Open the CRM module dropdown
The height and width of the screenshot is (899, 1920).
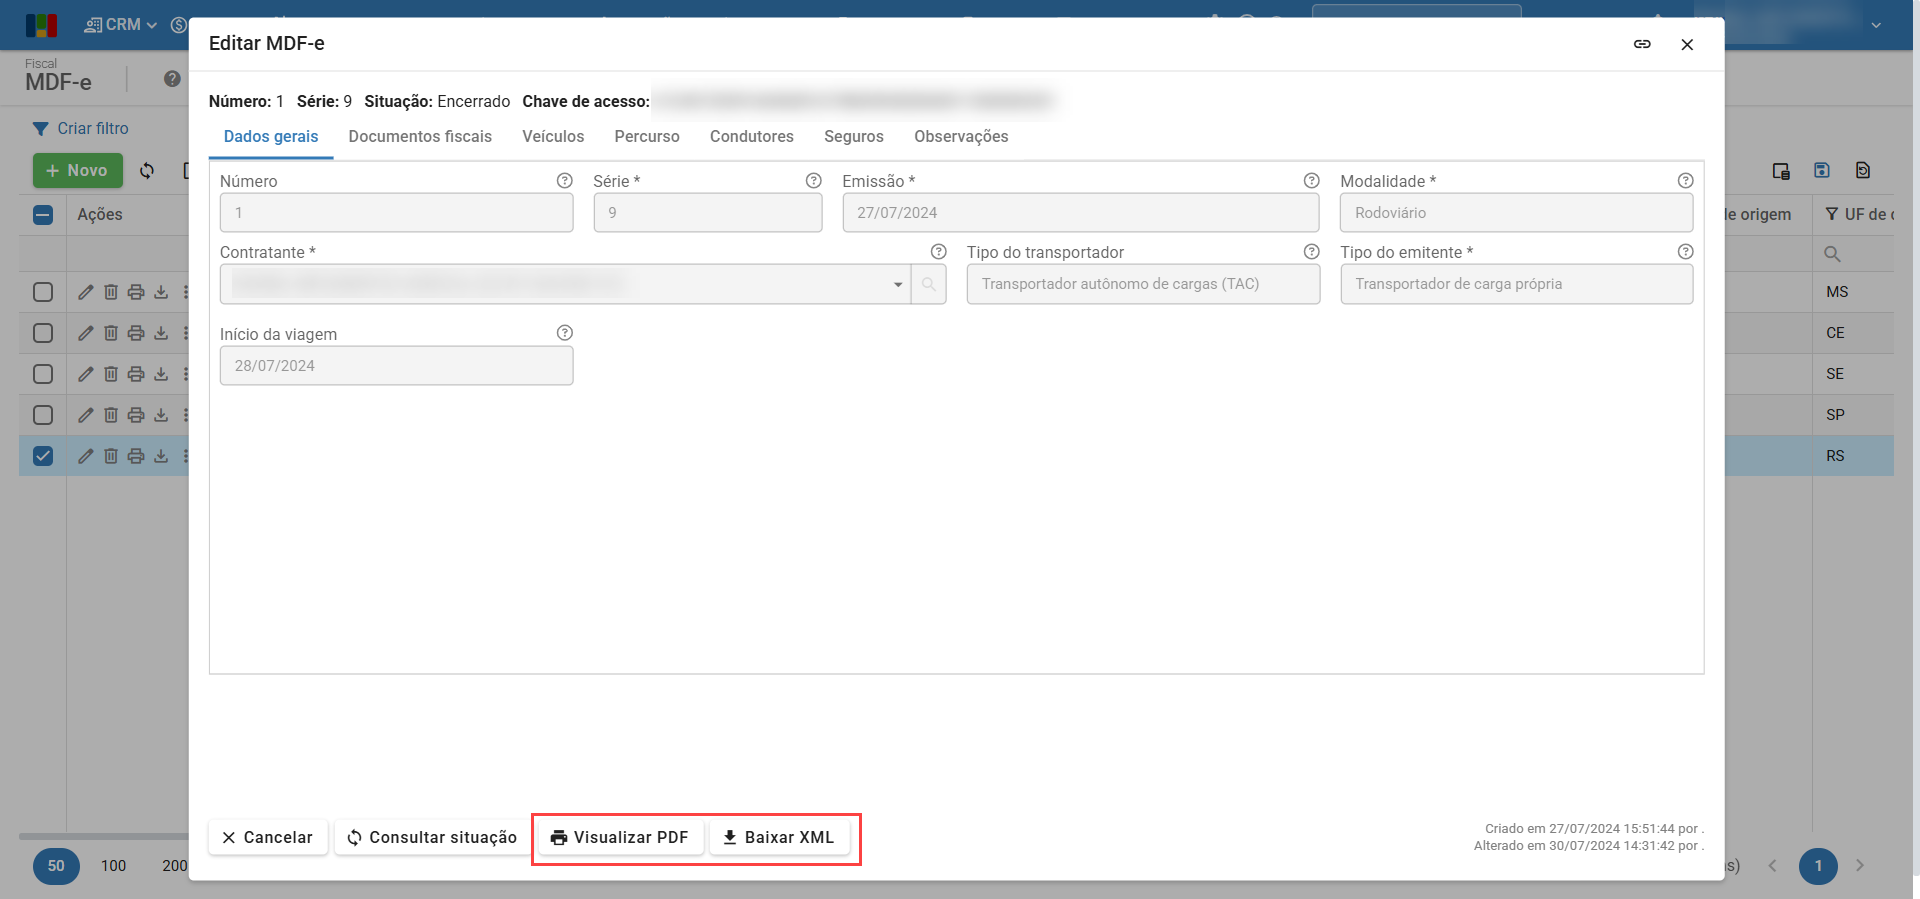121,25
